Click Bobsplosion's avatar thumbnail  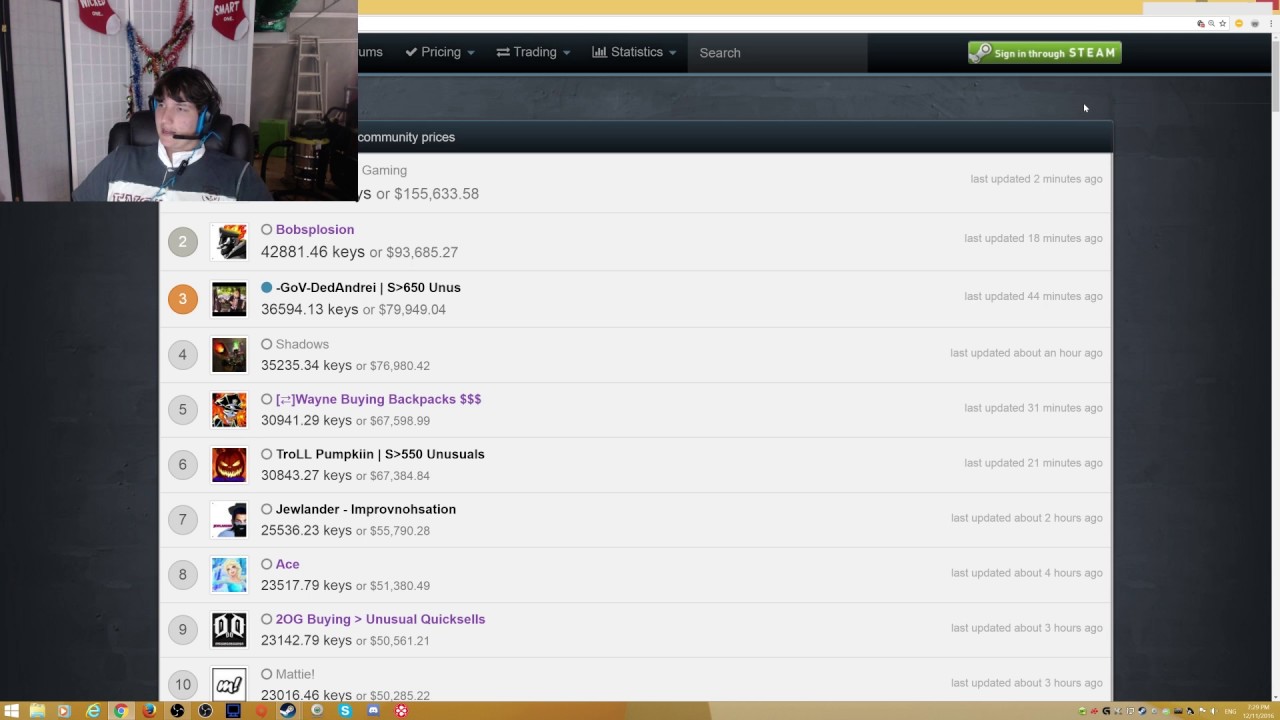point(229,241)
